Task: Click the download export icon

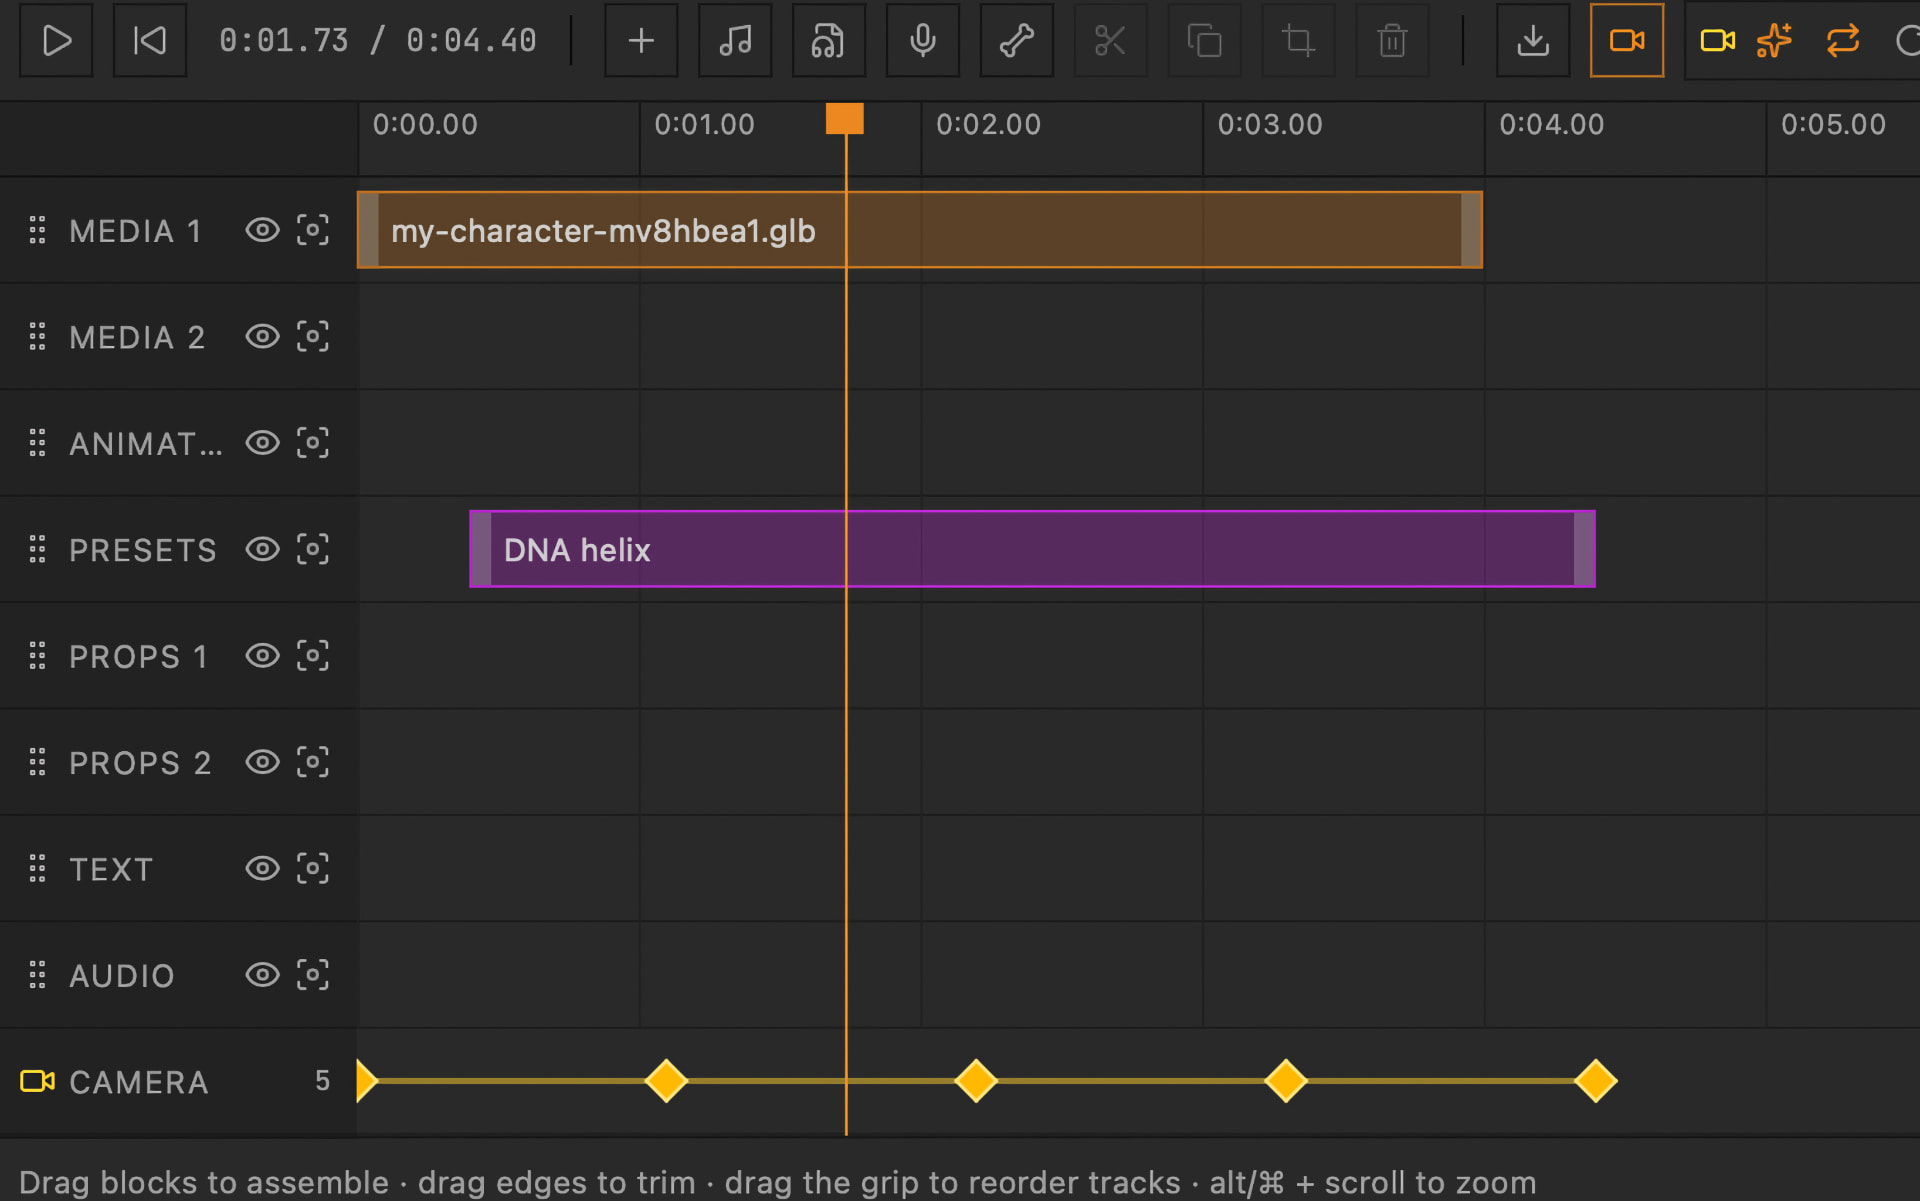Action: coord(1533,40)
